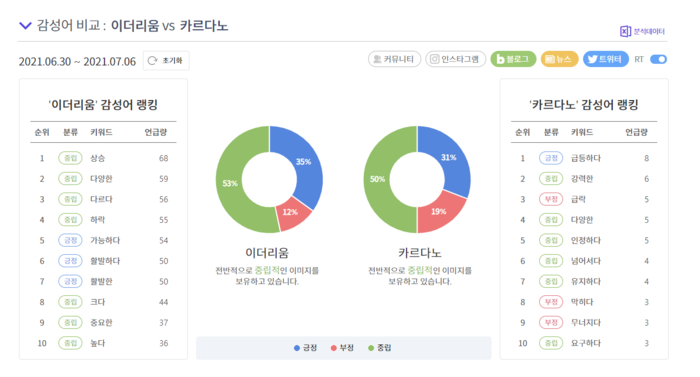Image resolution: width=700 pixels, height=377 pixels.
Task: Toggle the 부정 legend item
Action: tap(342, 348)
